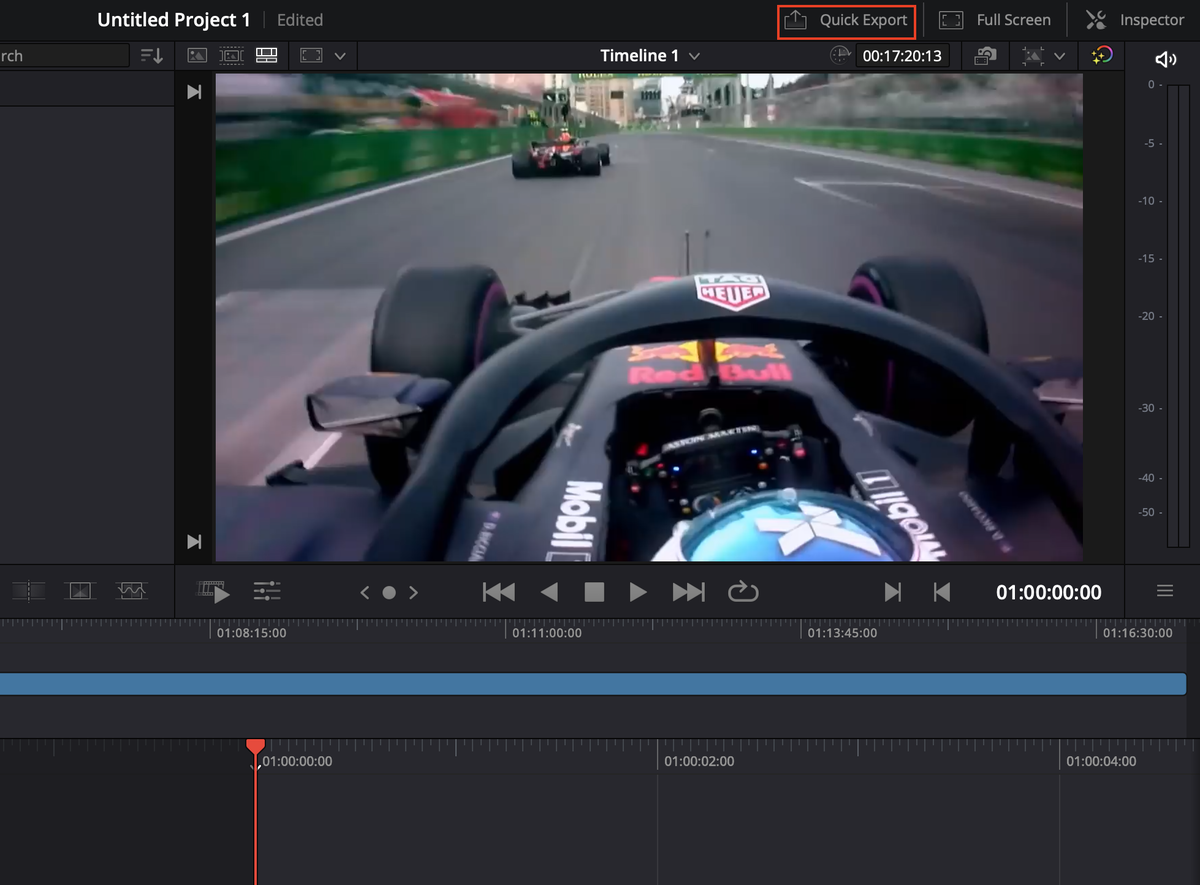Image resolution: width=1200 pixels, height=885 pixels.
Task: Click the 01:00:04:00 lower ruler label
Action: 1101,761
